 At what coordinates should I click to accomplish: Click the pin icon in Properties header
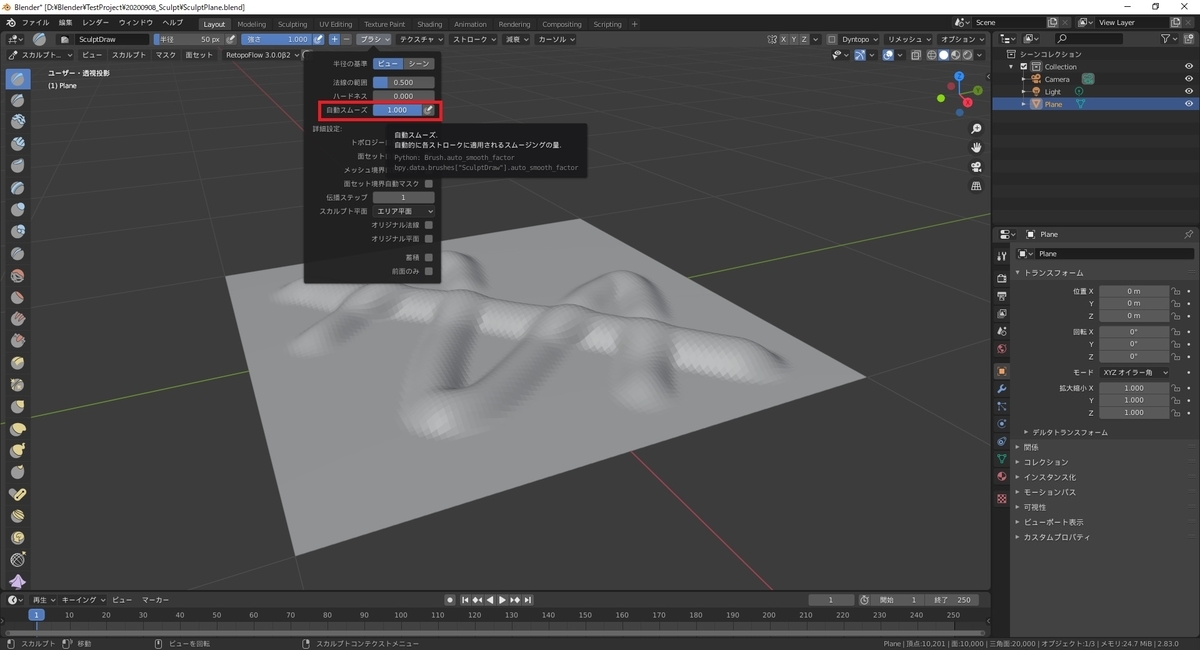(x=1188, y=234)
